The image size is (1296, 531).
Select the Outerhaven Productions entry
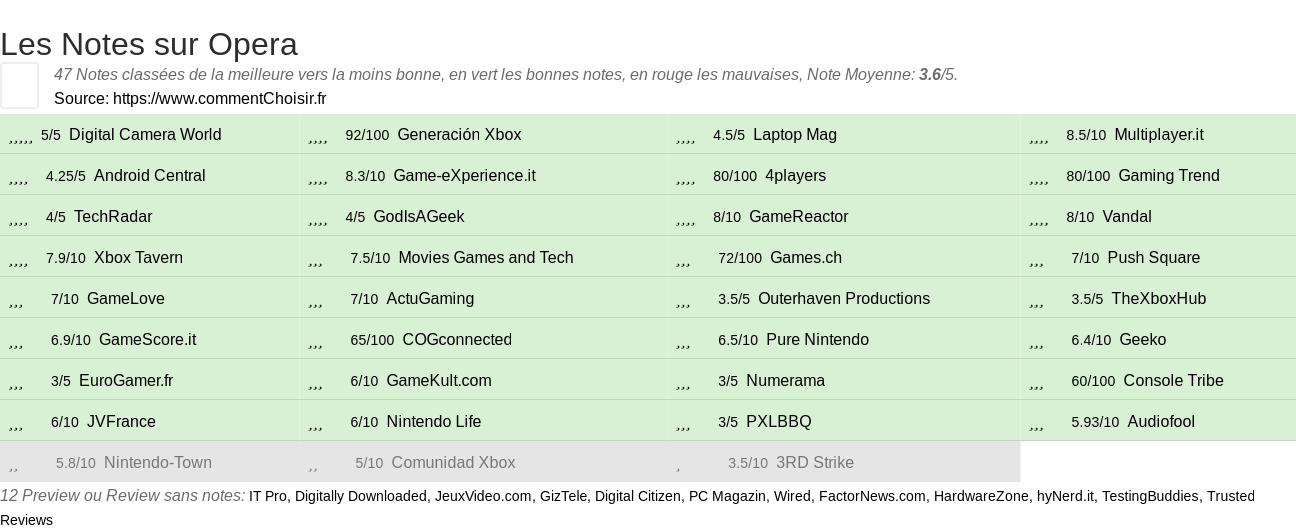(844, 299)
